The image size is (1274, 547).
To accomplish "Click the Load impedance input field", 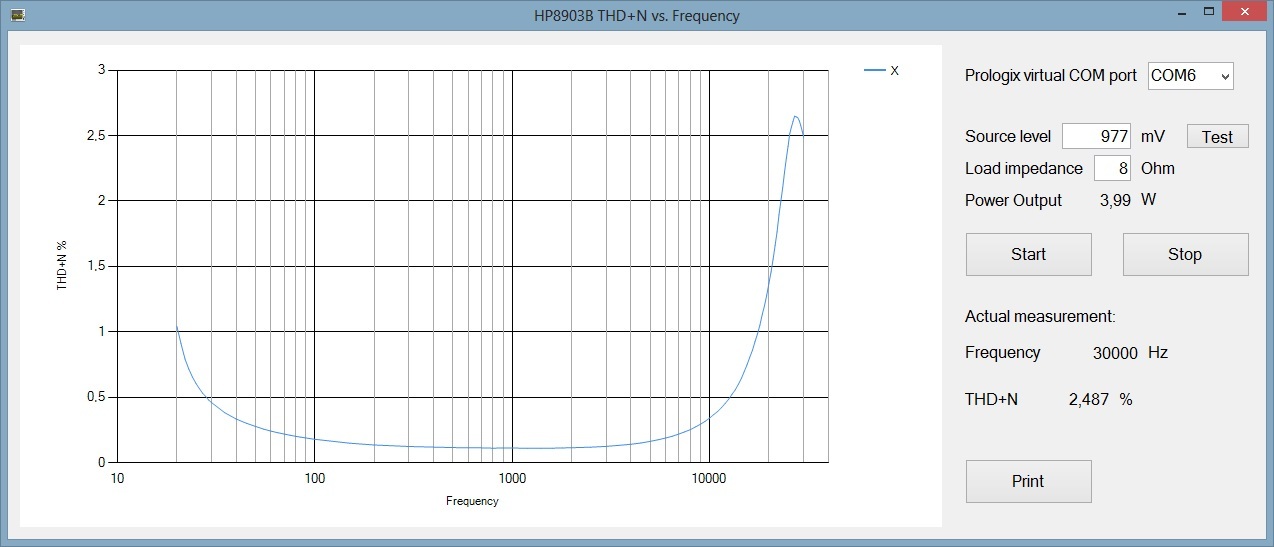I will pos(1112,168).
